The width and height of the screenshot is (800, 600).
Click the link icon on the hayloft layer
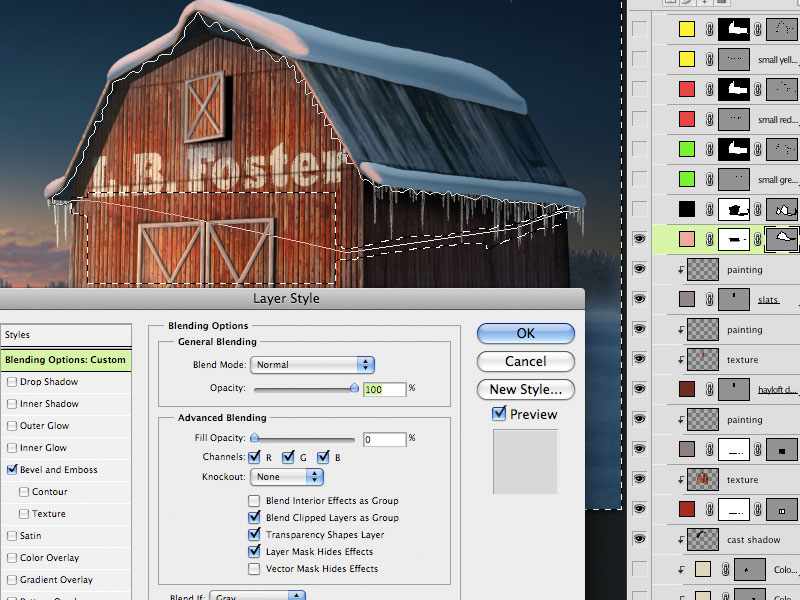709,389
